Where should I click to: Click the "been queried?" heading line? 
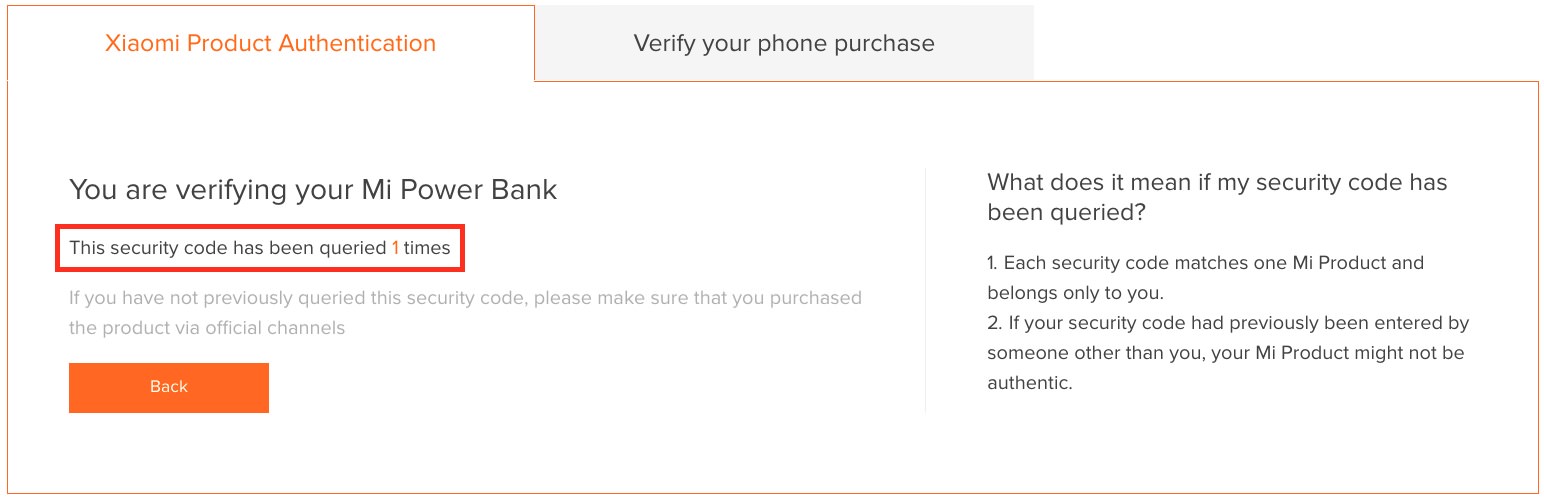pos(1066,212)
